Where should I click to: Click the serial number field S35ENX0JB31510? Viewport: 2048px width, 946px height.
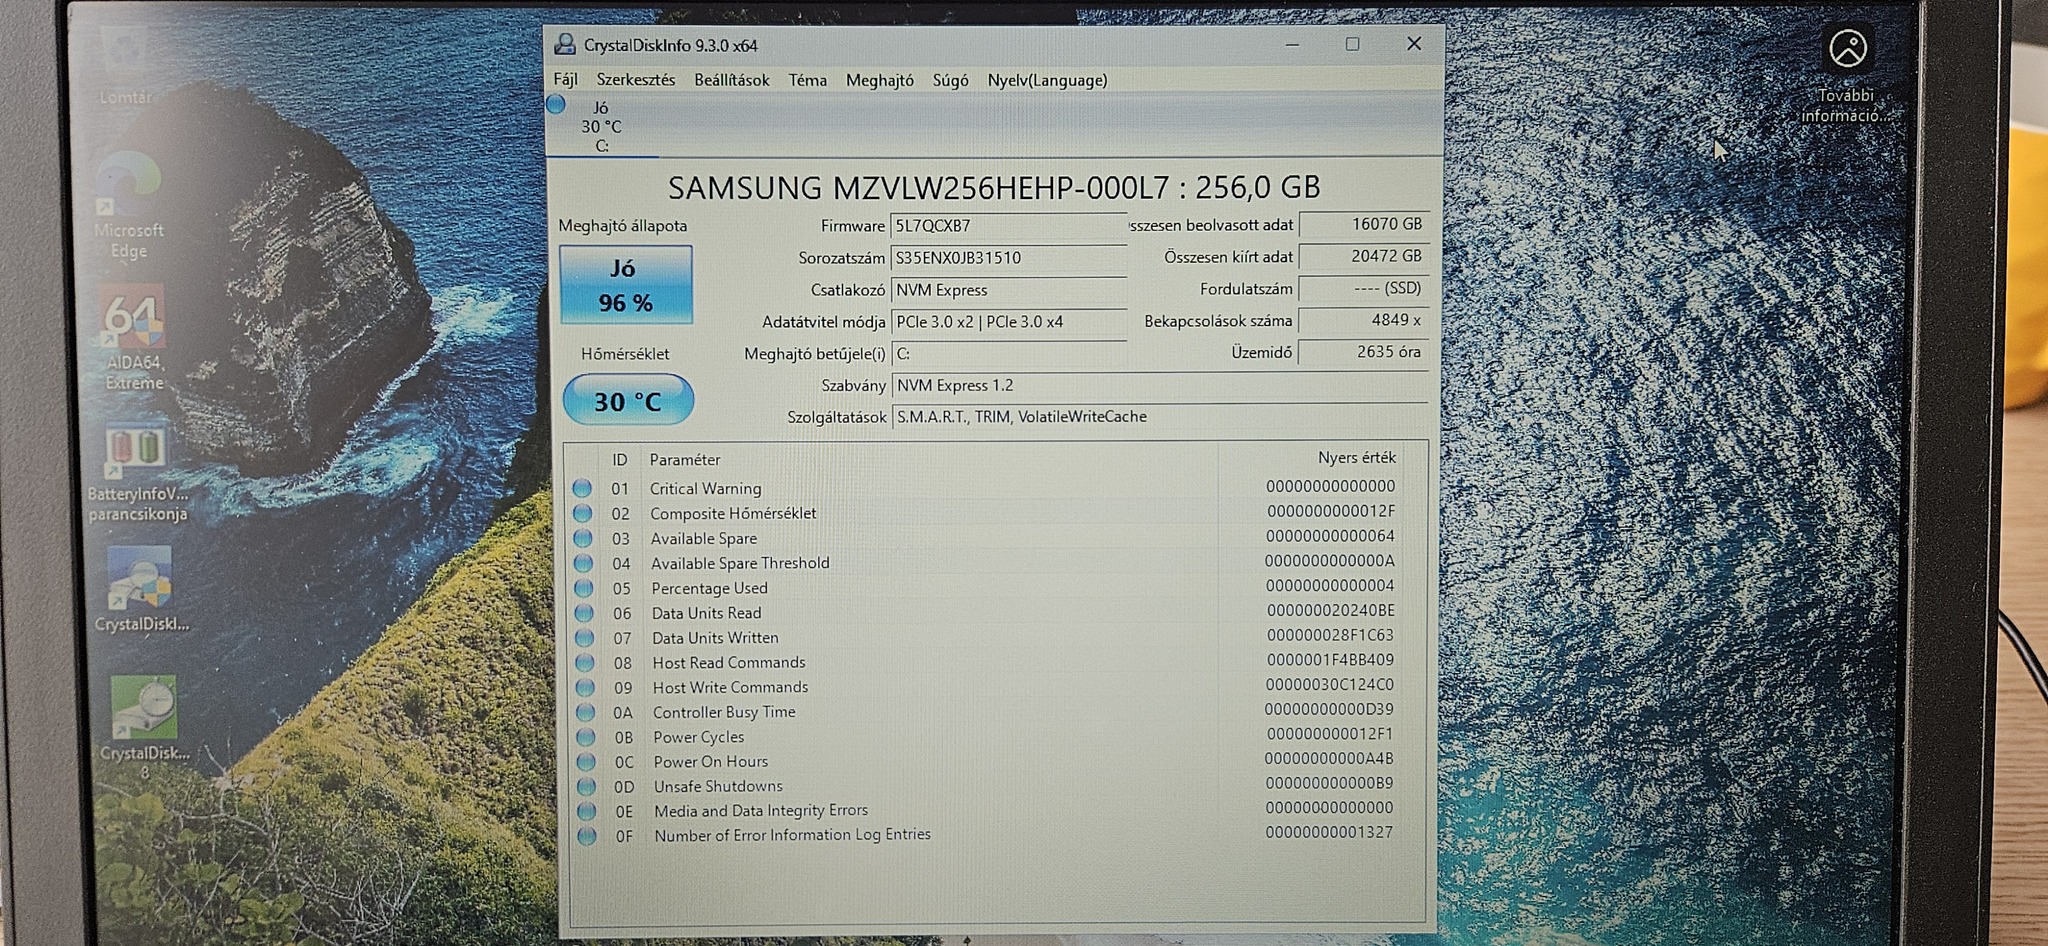[x=1008, y=258]
